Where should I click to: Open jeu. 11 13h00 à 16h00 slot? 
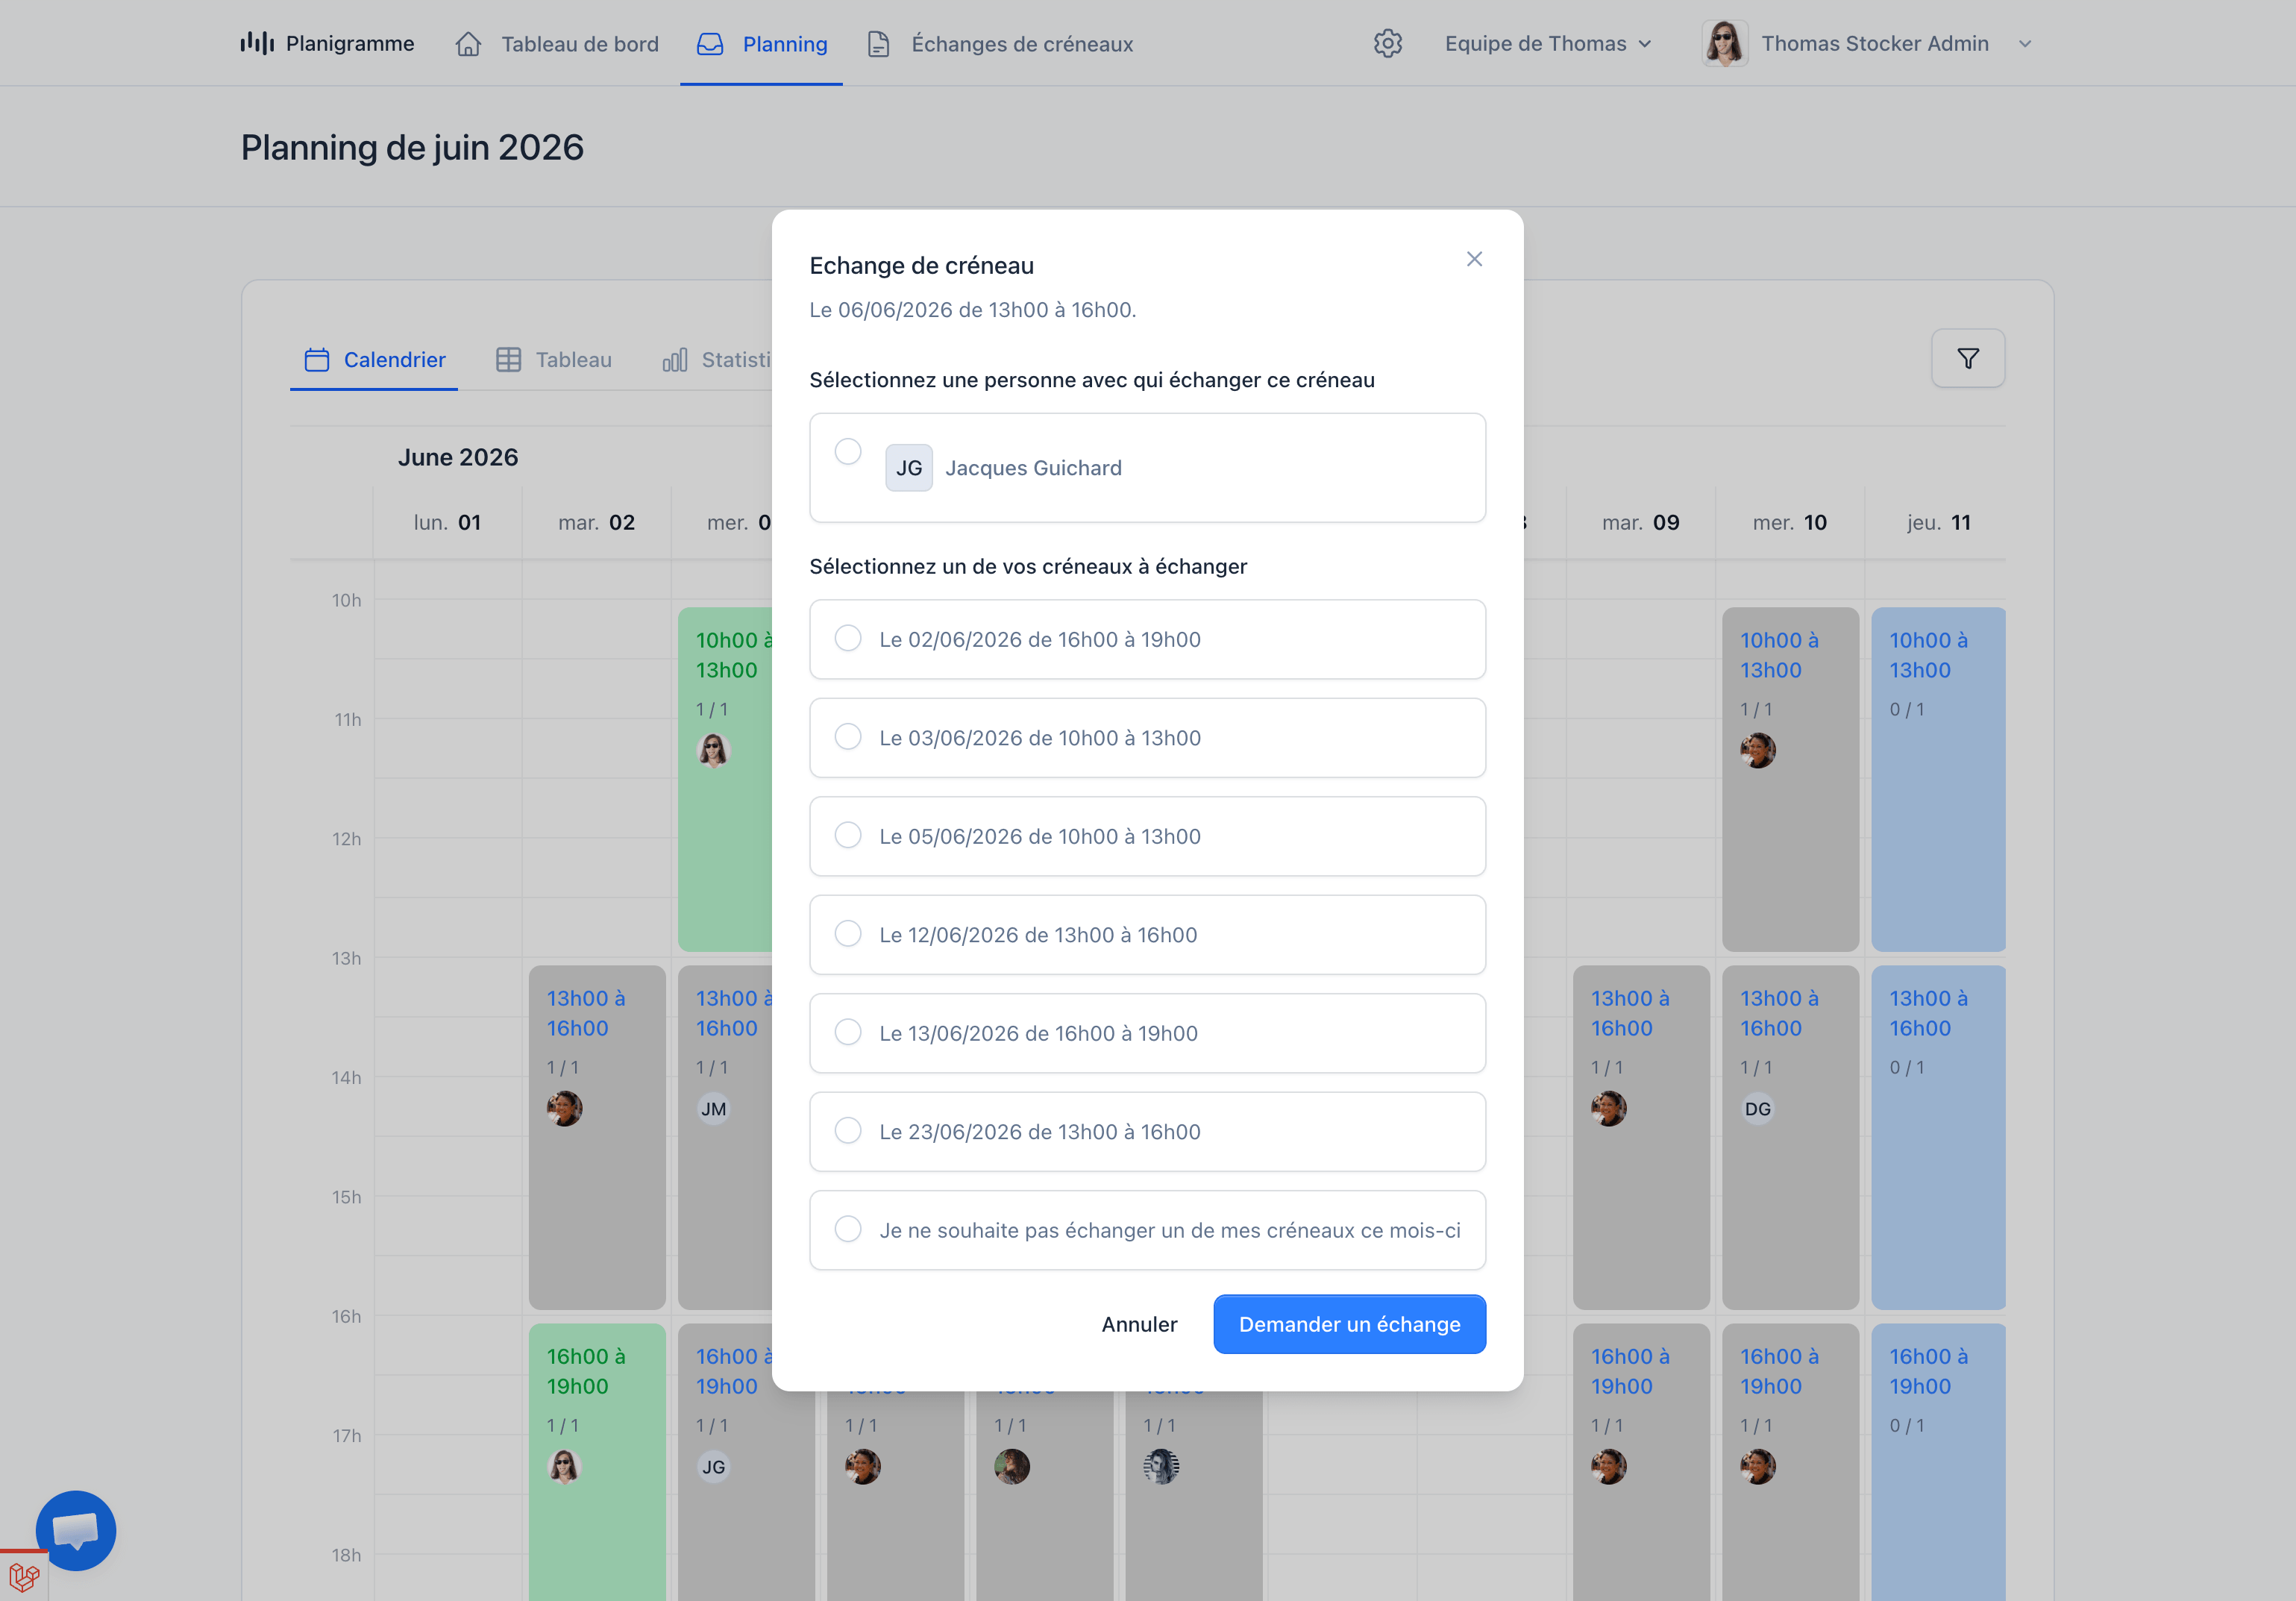click(x=1938, y=1137)
